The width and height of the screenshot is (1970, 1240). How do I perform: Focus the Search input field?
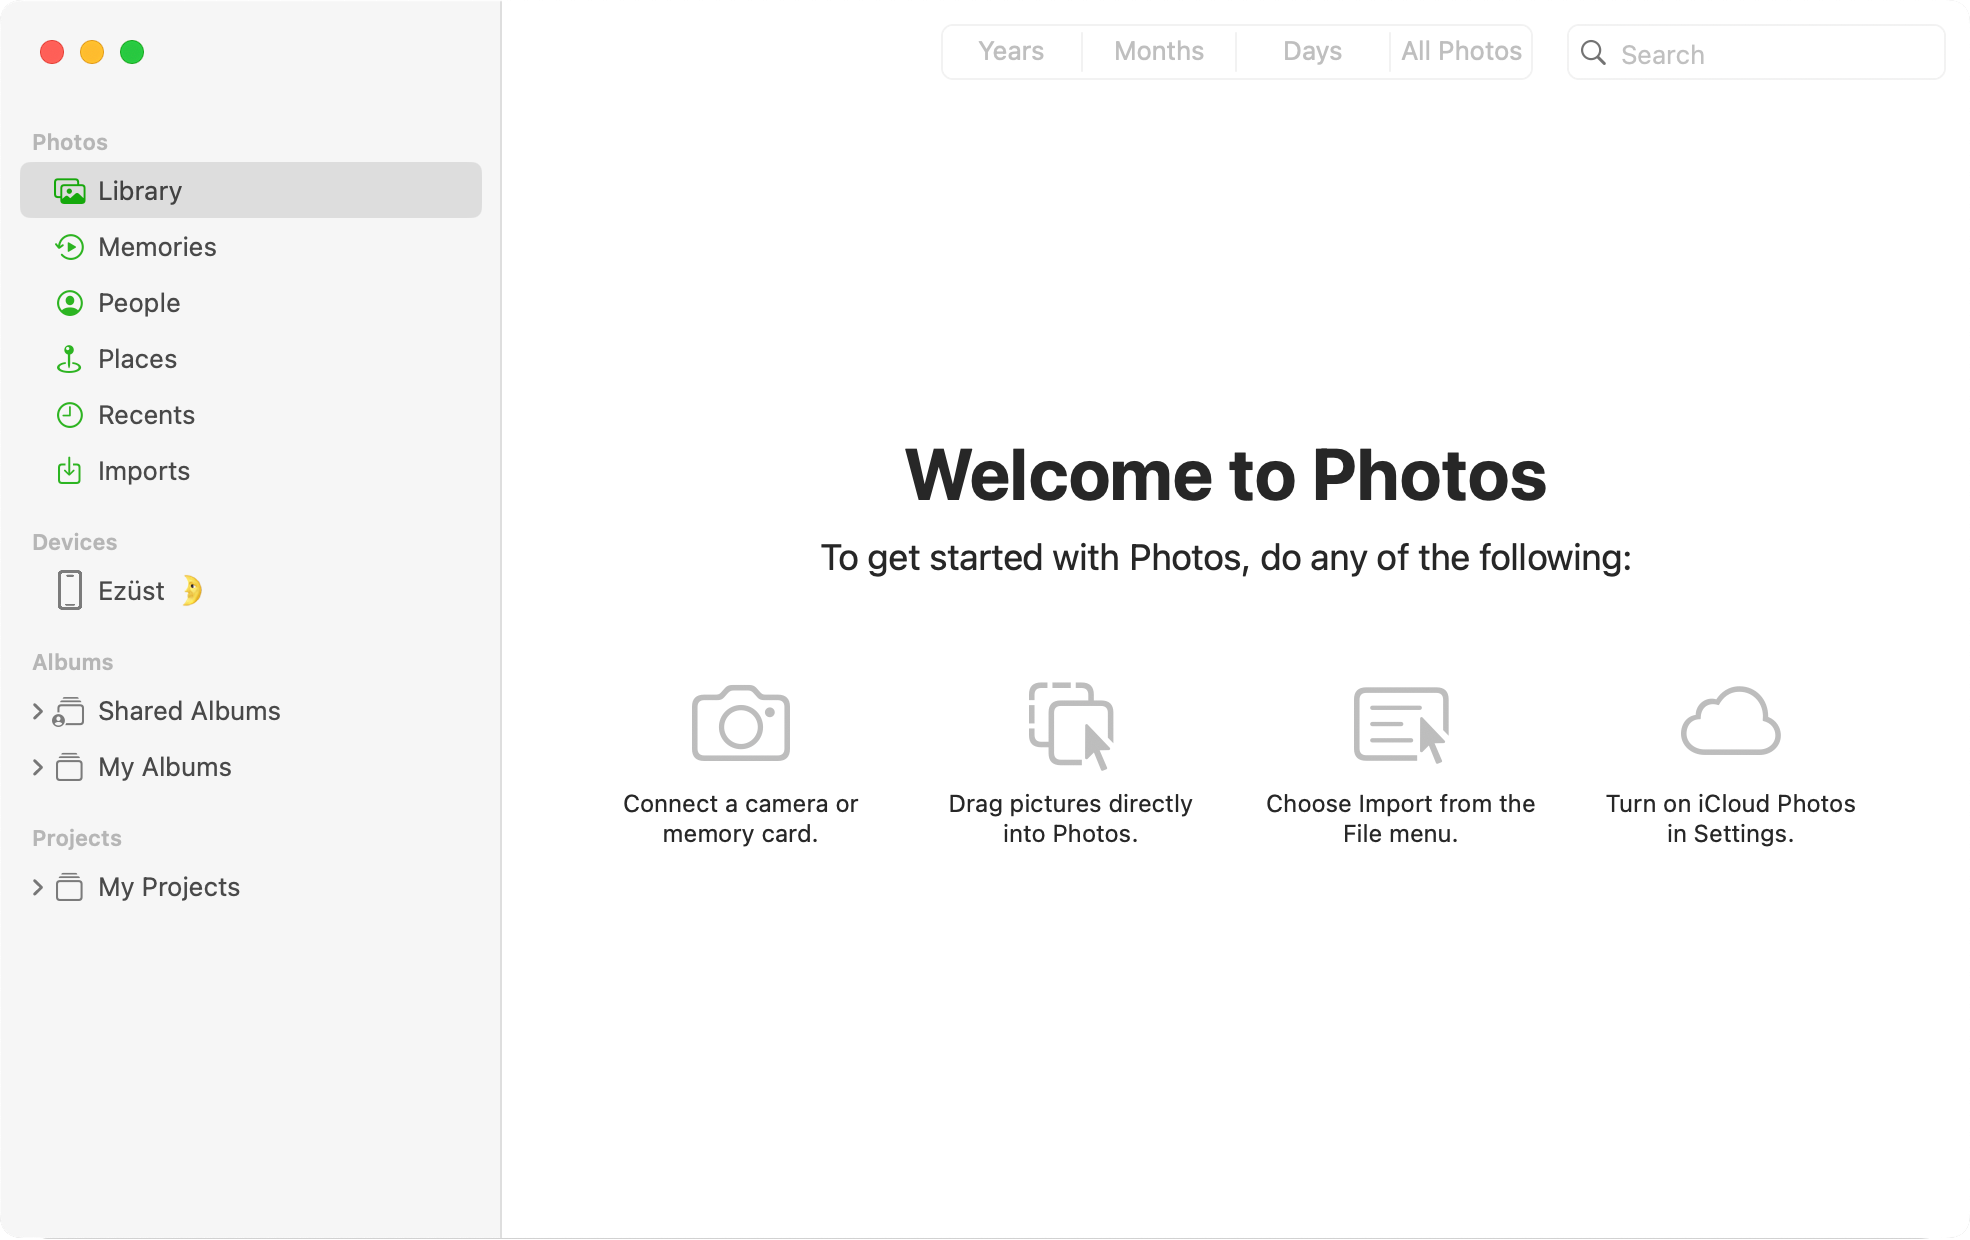[1756, 53]
